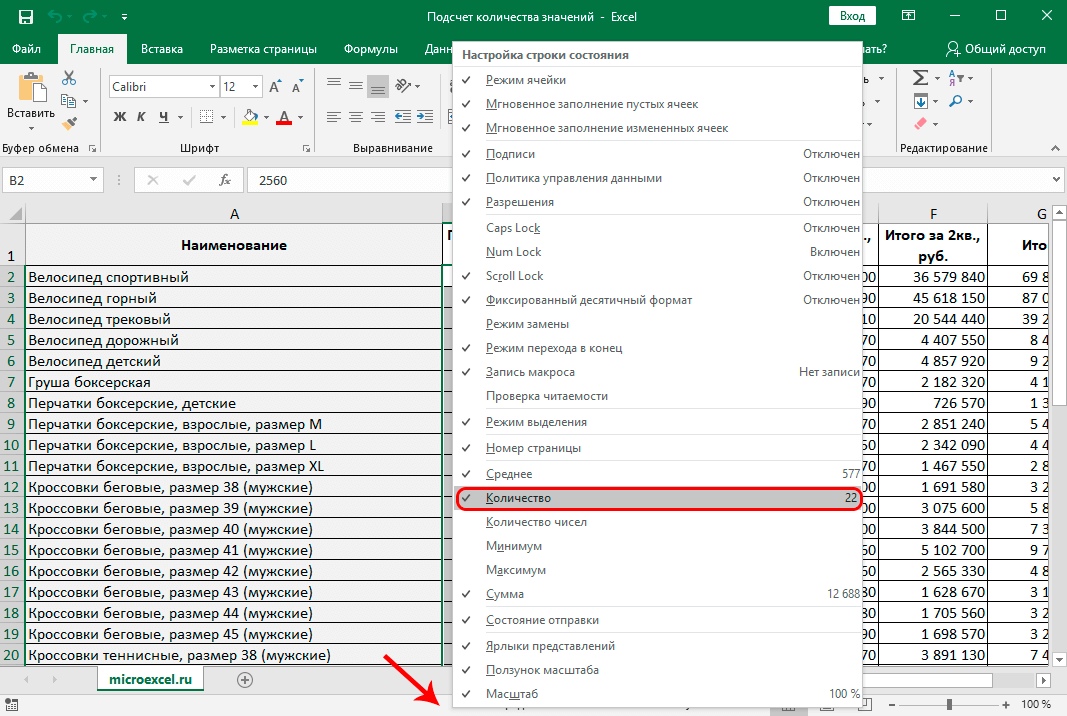
Task: Toggle the Caps Lock status option
Action: coord(657,227)
